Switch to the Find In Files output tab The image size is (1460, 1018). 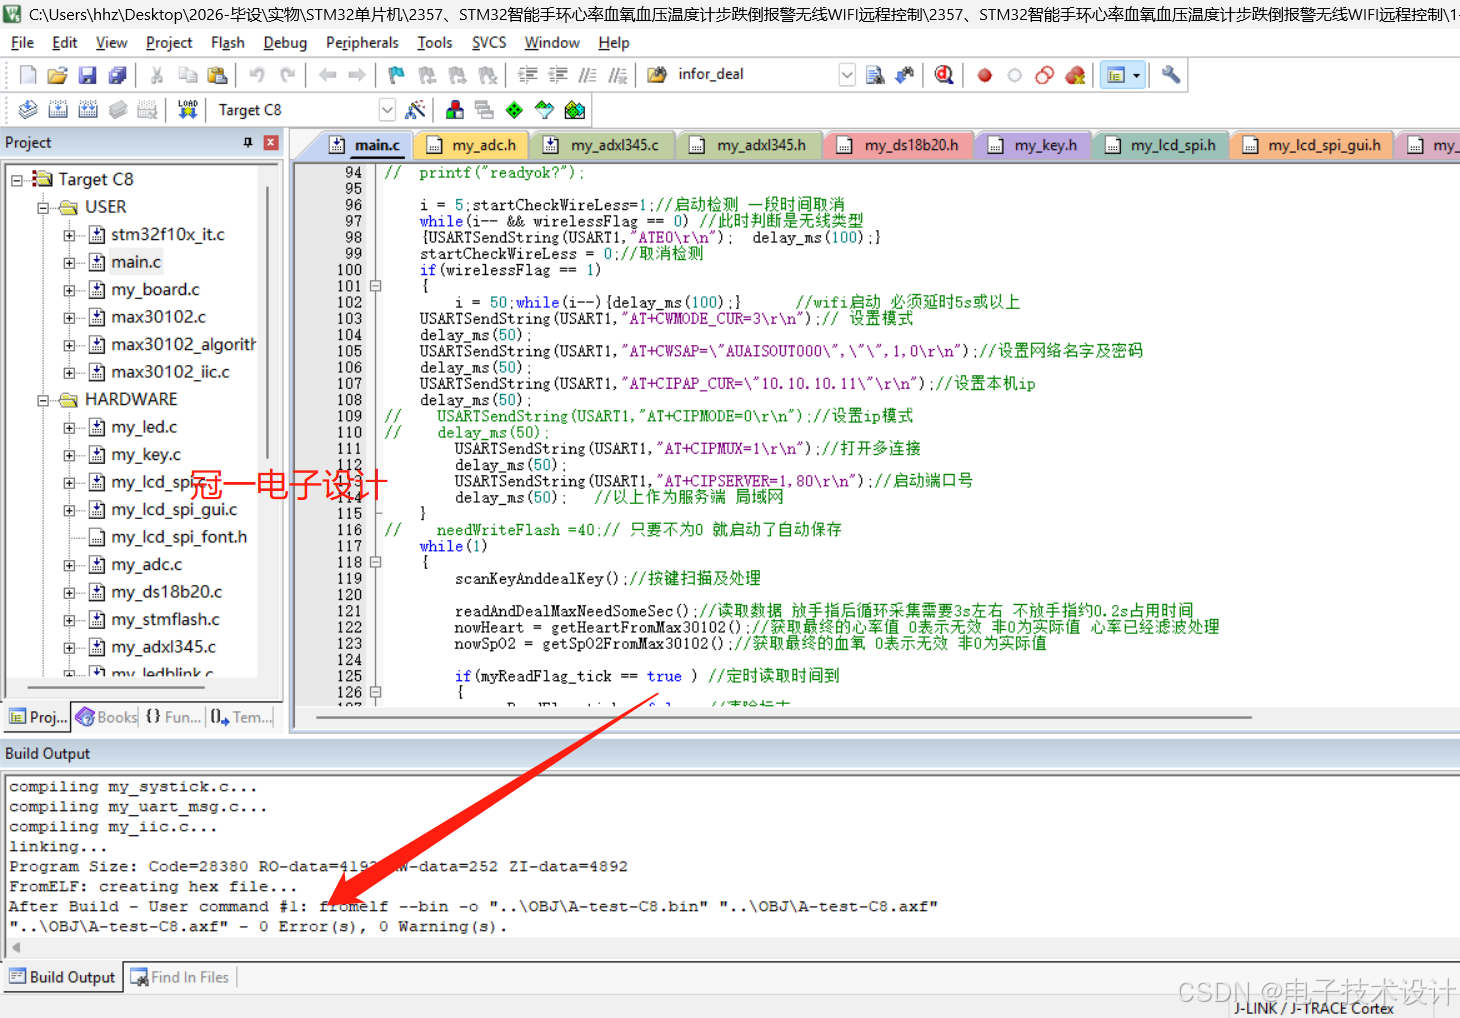pos(181,977)
